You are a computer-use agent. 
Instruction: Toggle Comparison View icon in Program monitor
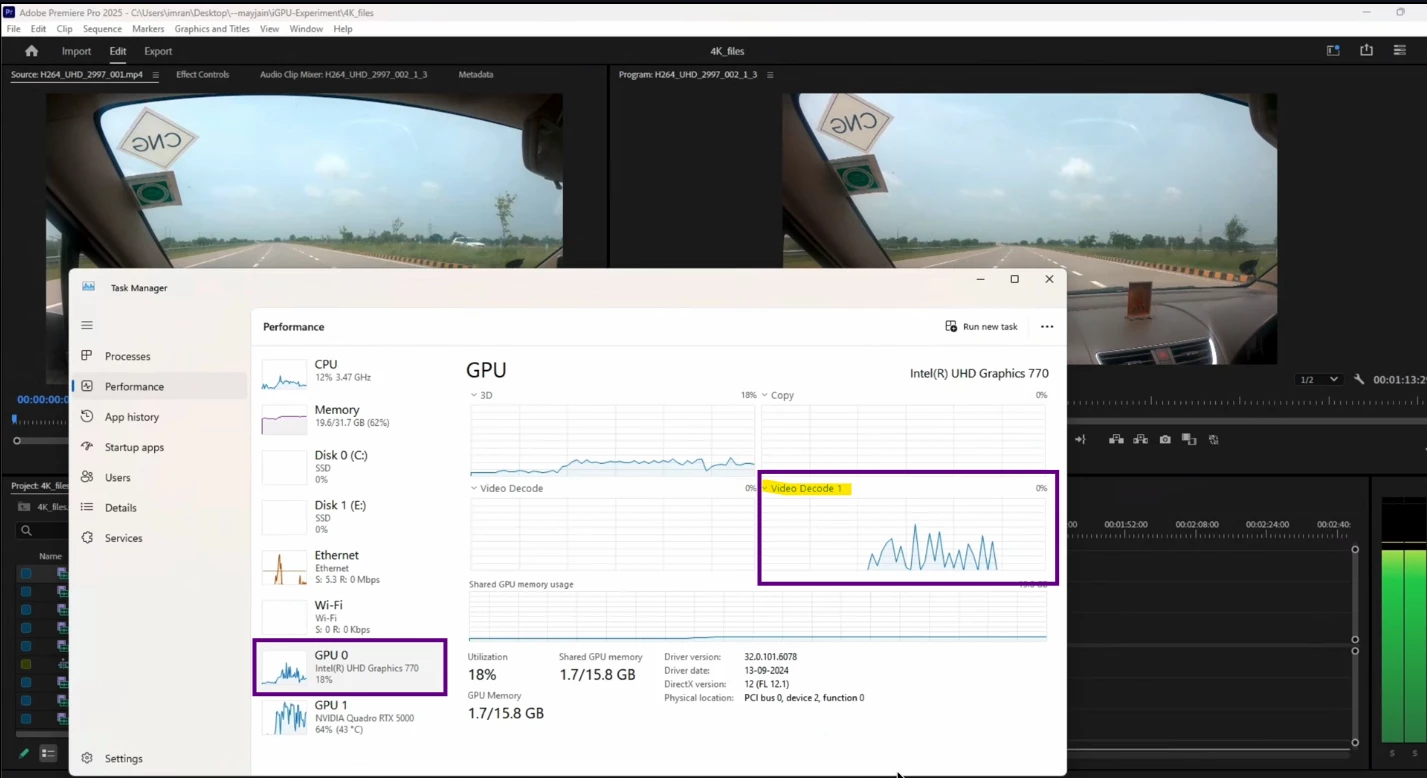(x=1189, y=440)
